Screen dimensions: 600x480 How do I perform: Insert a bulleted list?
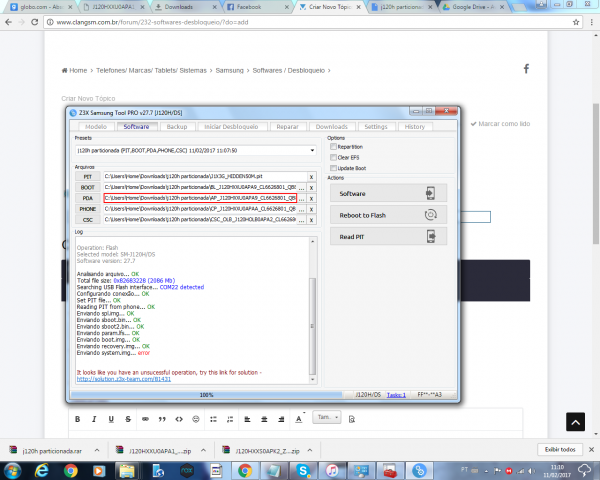(x=213, y=419)
